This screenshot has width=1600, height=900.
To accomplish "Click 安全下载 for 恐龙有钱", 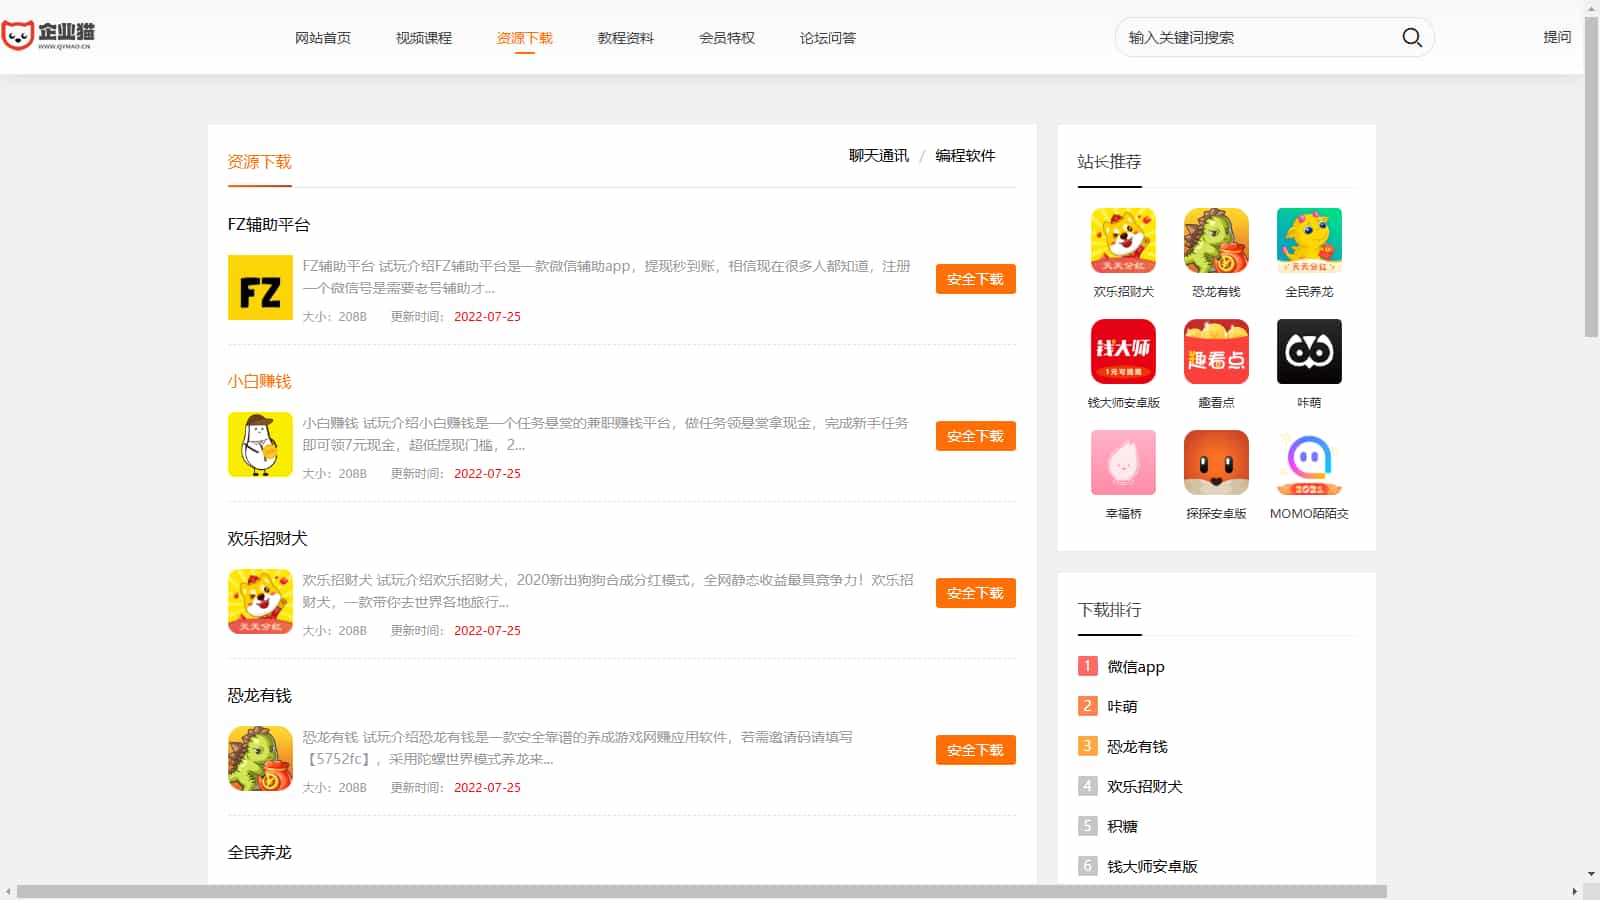I will click(975, 750).
